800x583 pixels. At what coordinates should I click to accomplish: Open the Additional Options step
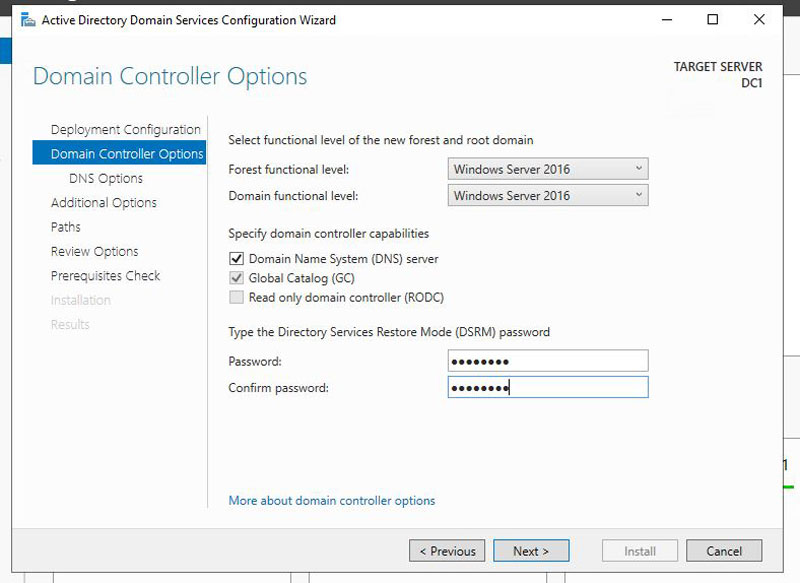(x=104, y=202)
